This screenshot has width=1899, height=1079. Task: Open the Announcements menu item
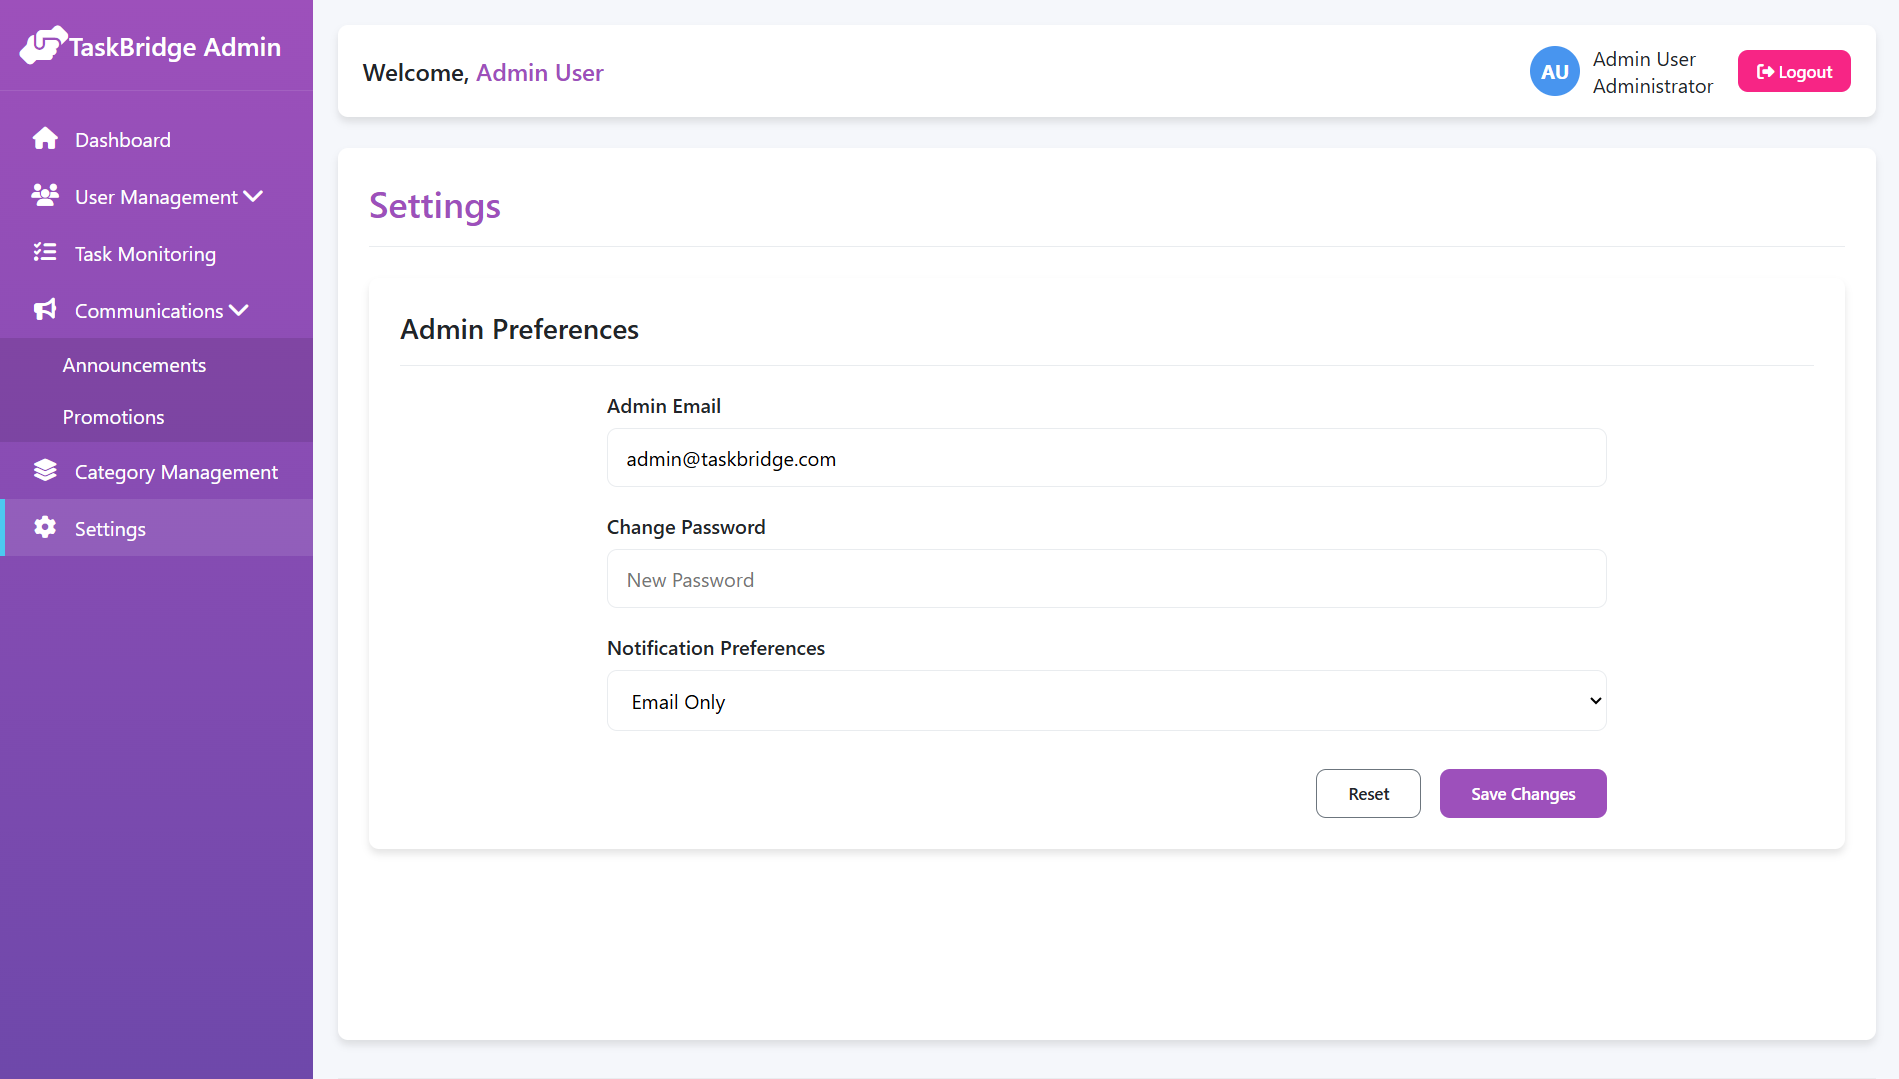(x=135, y=364)
